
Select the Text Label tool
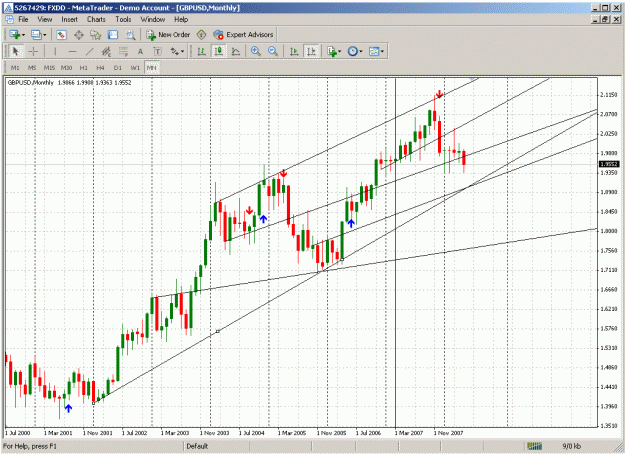pos(157,51)
